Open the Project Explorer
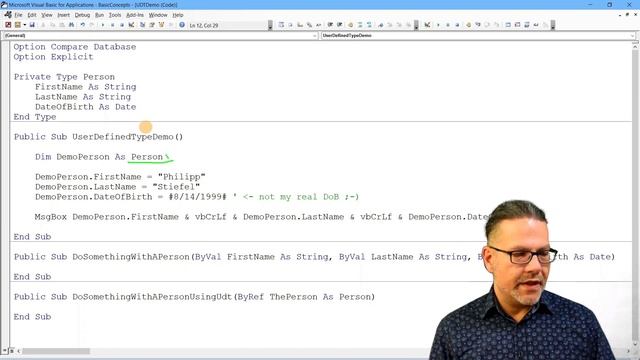Image resolution: width=640 pixels, height=360 pixels. [142, 25]
